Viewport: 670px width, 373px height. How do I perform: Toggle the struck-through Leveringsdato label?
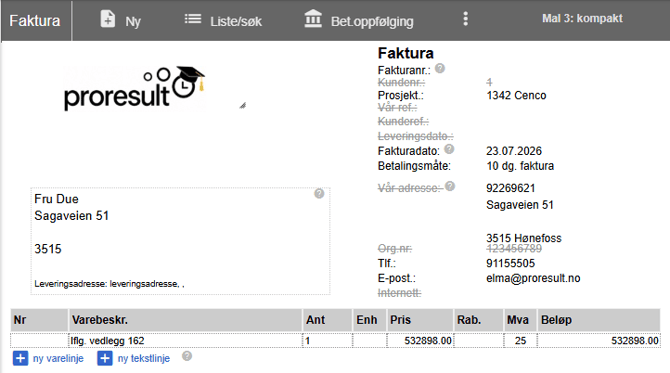(415, 136)
